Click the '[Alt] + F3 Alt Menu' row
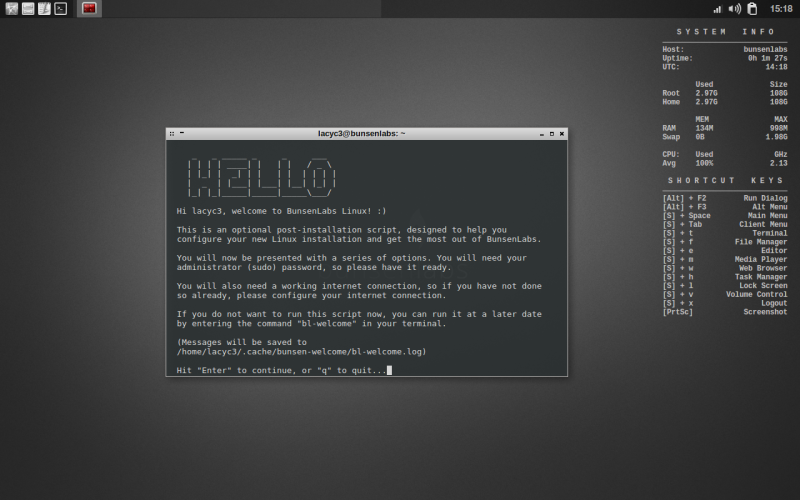800x500 pixels. click(724, 207)
